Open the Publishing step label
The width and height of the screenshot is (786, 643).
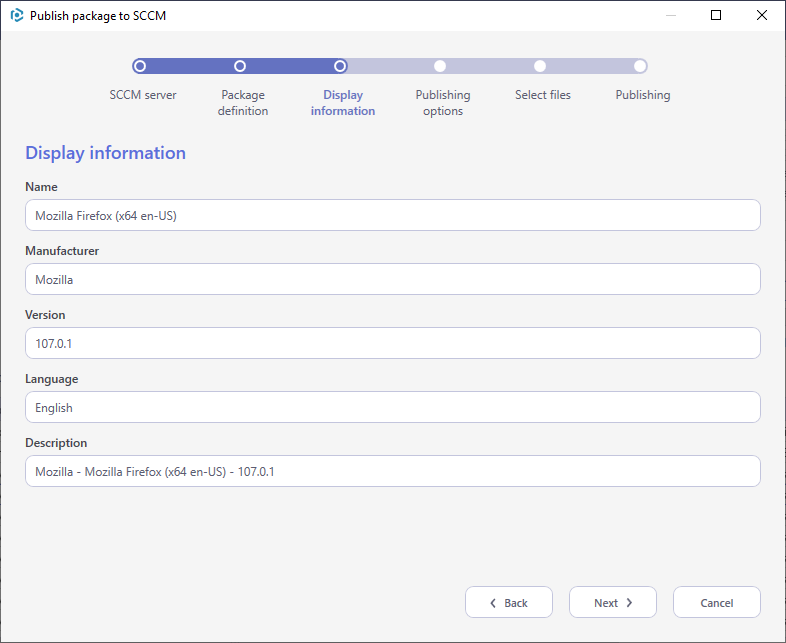(x=643, y=95)
